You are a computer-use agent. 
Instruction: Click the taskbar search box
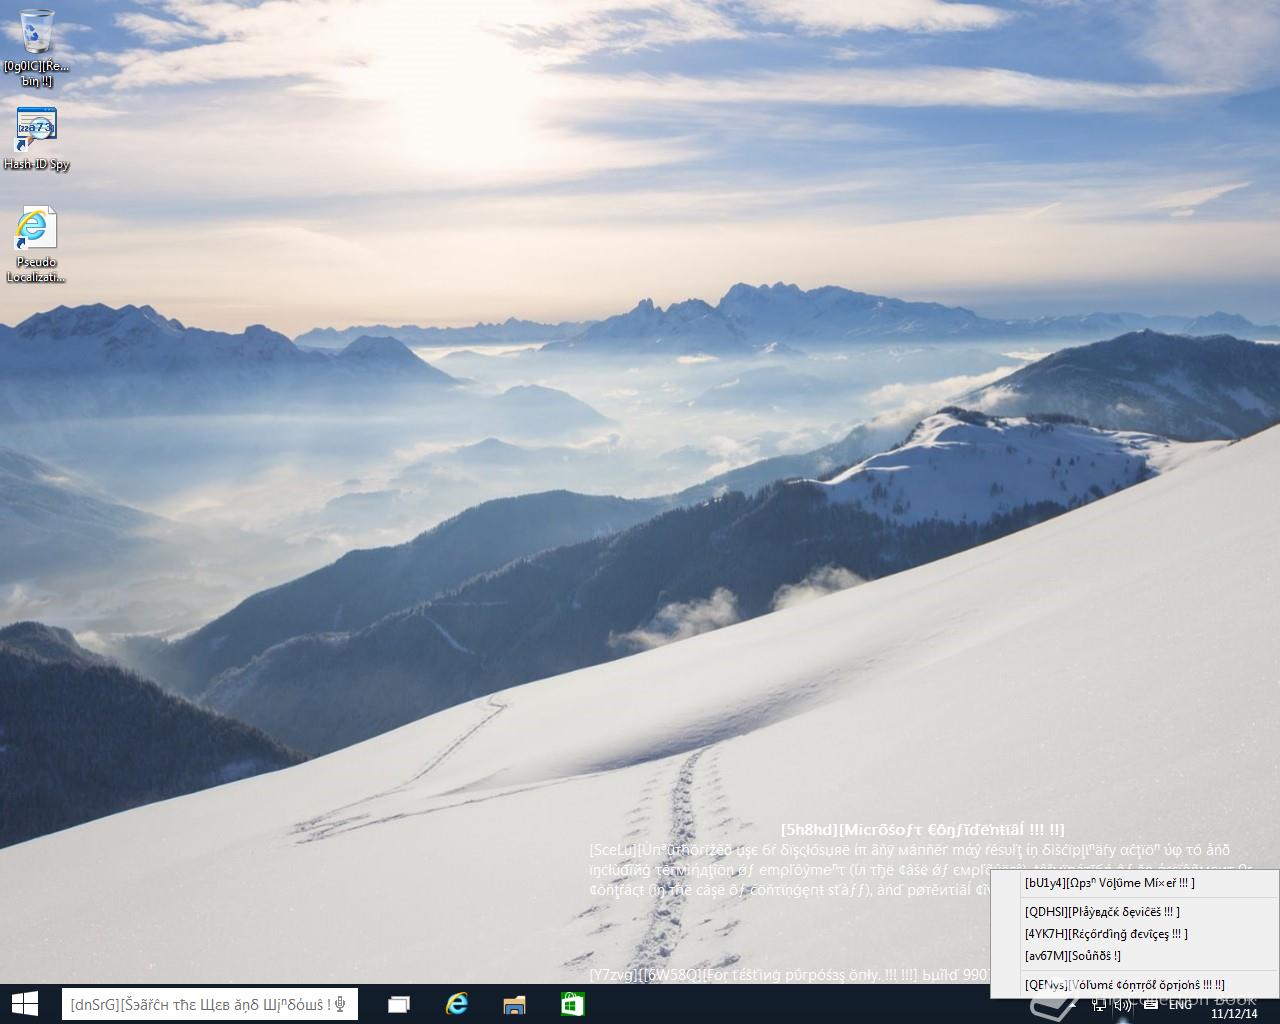[210, 1004]
